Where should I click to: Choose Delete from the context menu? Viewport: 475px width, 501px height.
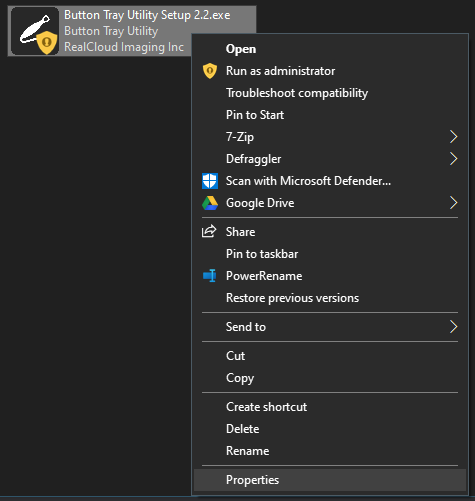pyautogui.click(x=330, y=429)
